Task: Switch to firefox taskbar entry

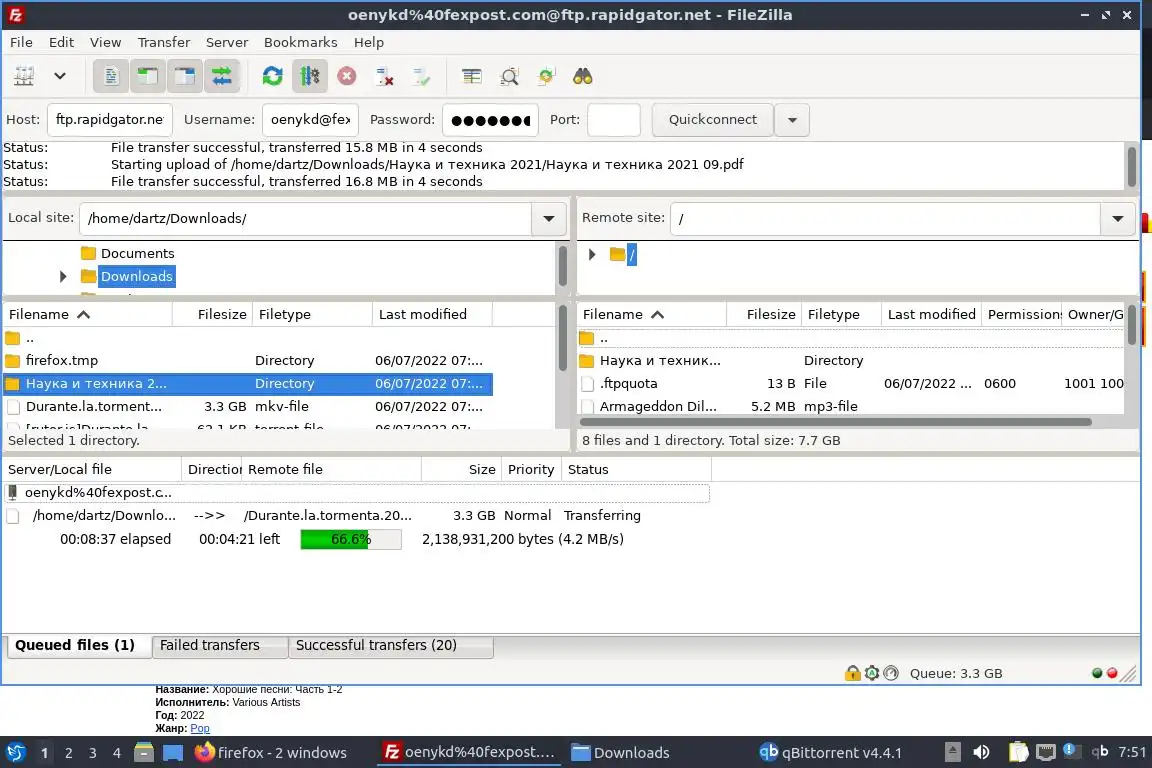Action: point(270,753)
